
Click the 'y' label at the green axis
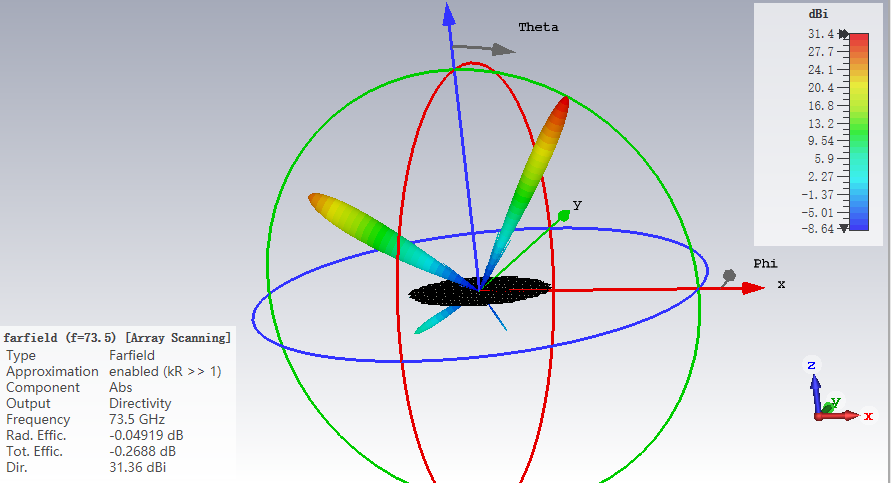[577, 205]
